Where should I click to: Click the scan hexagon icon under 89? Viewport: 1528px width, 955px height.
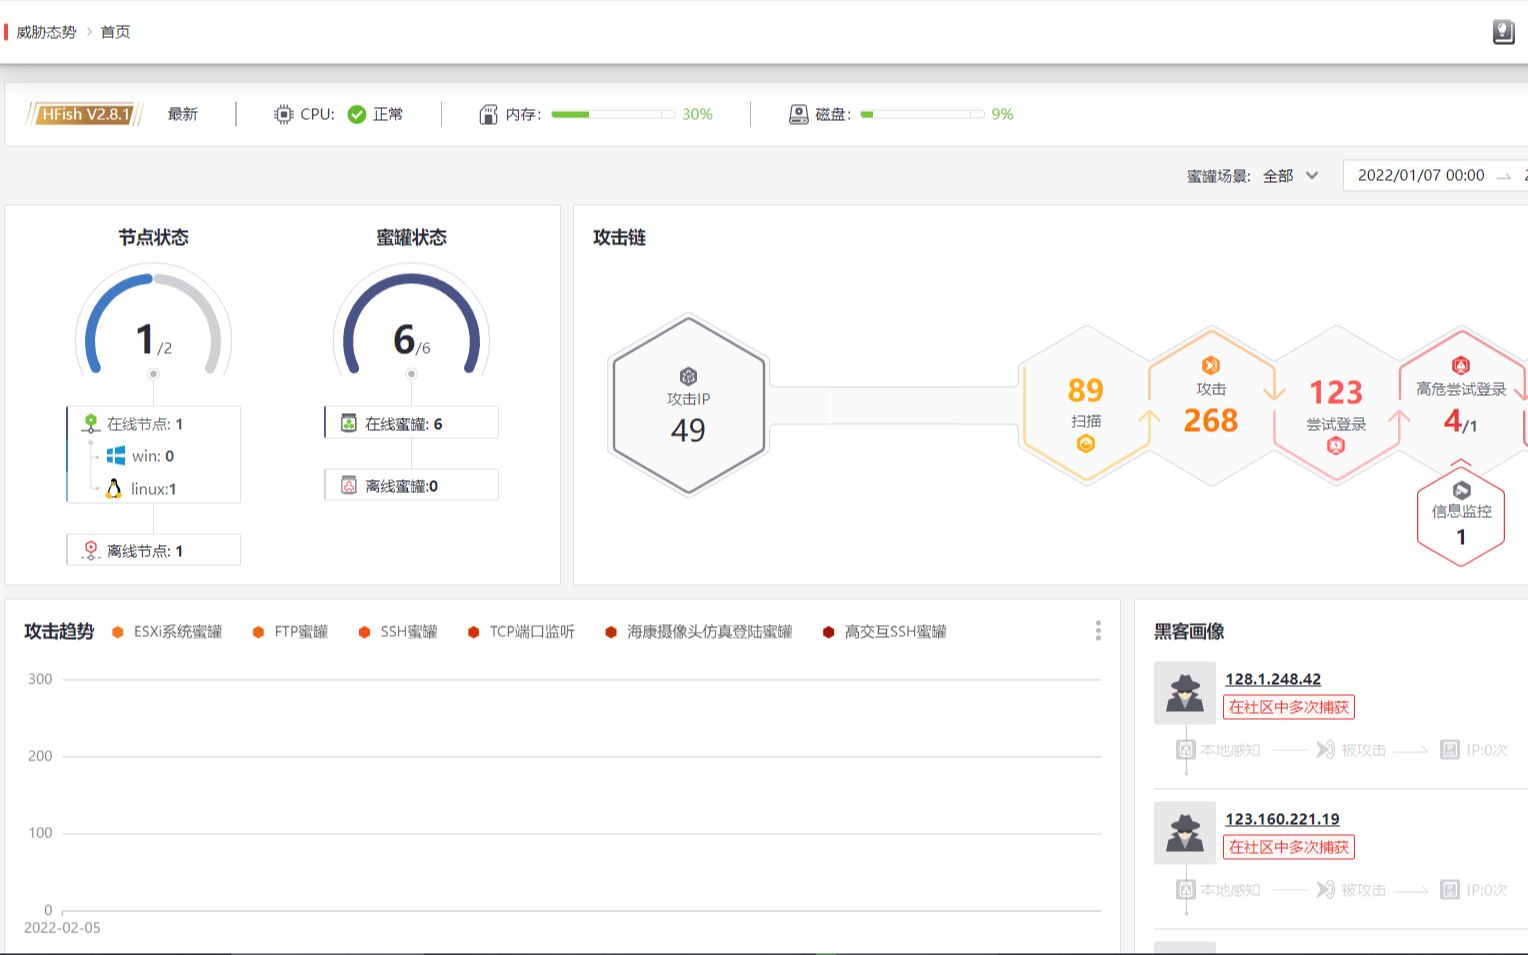tap(1086, 444)
